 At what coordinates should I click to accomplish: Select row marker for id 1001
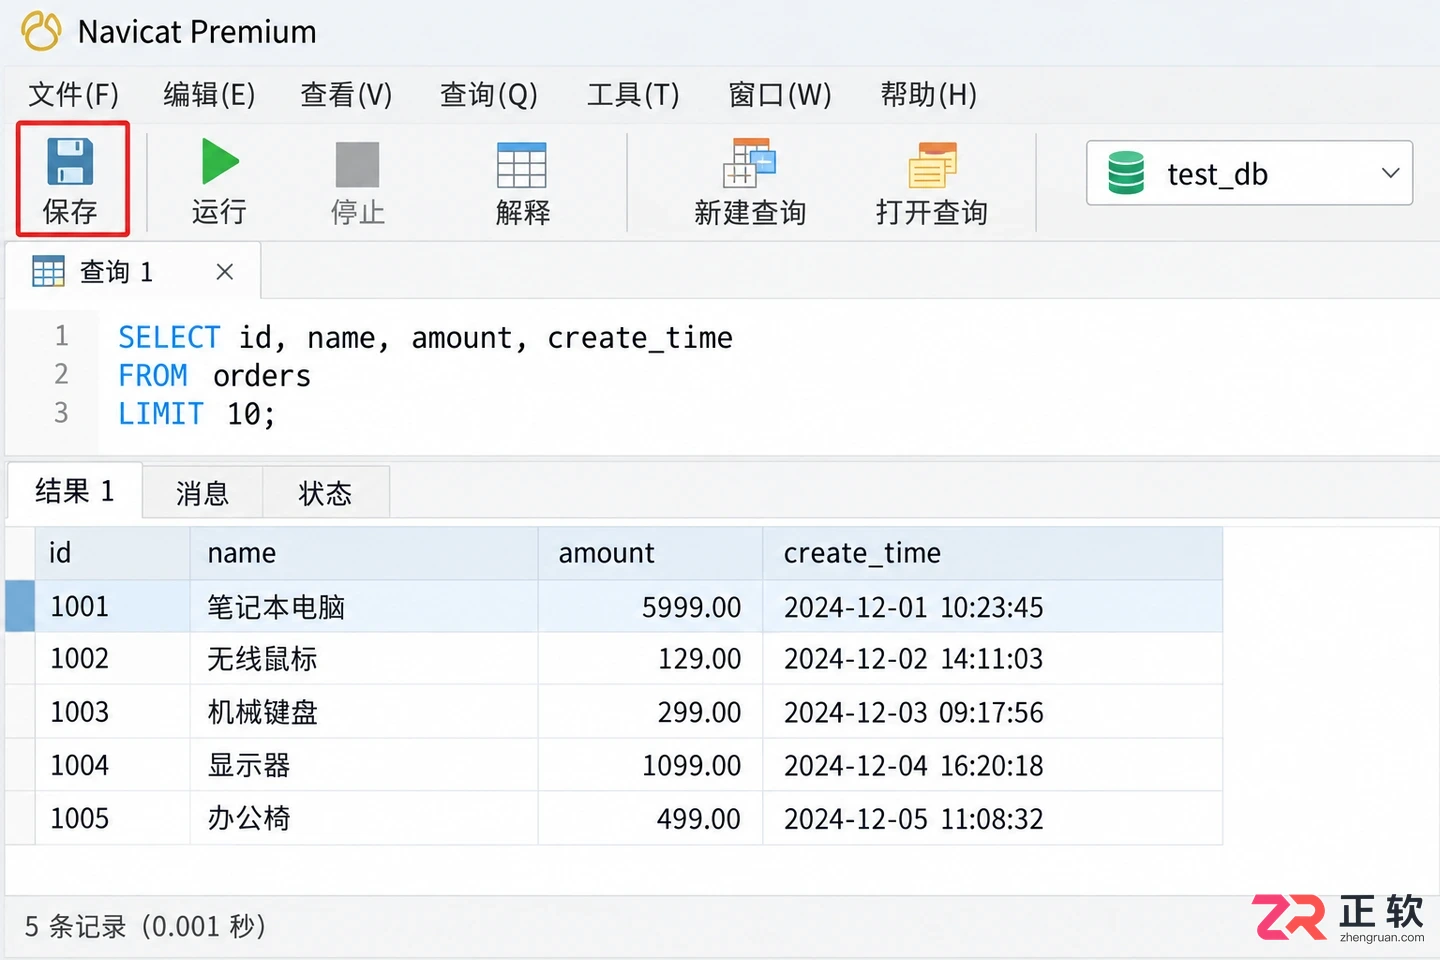(x=20, y=607)
